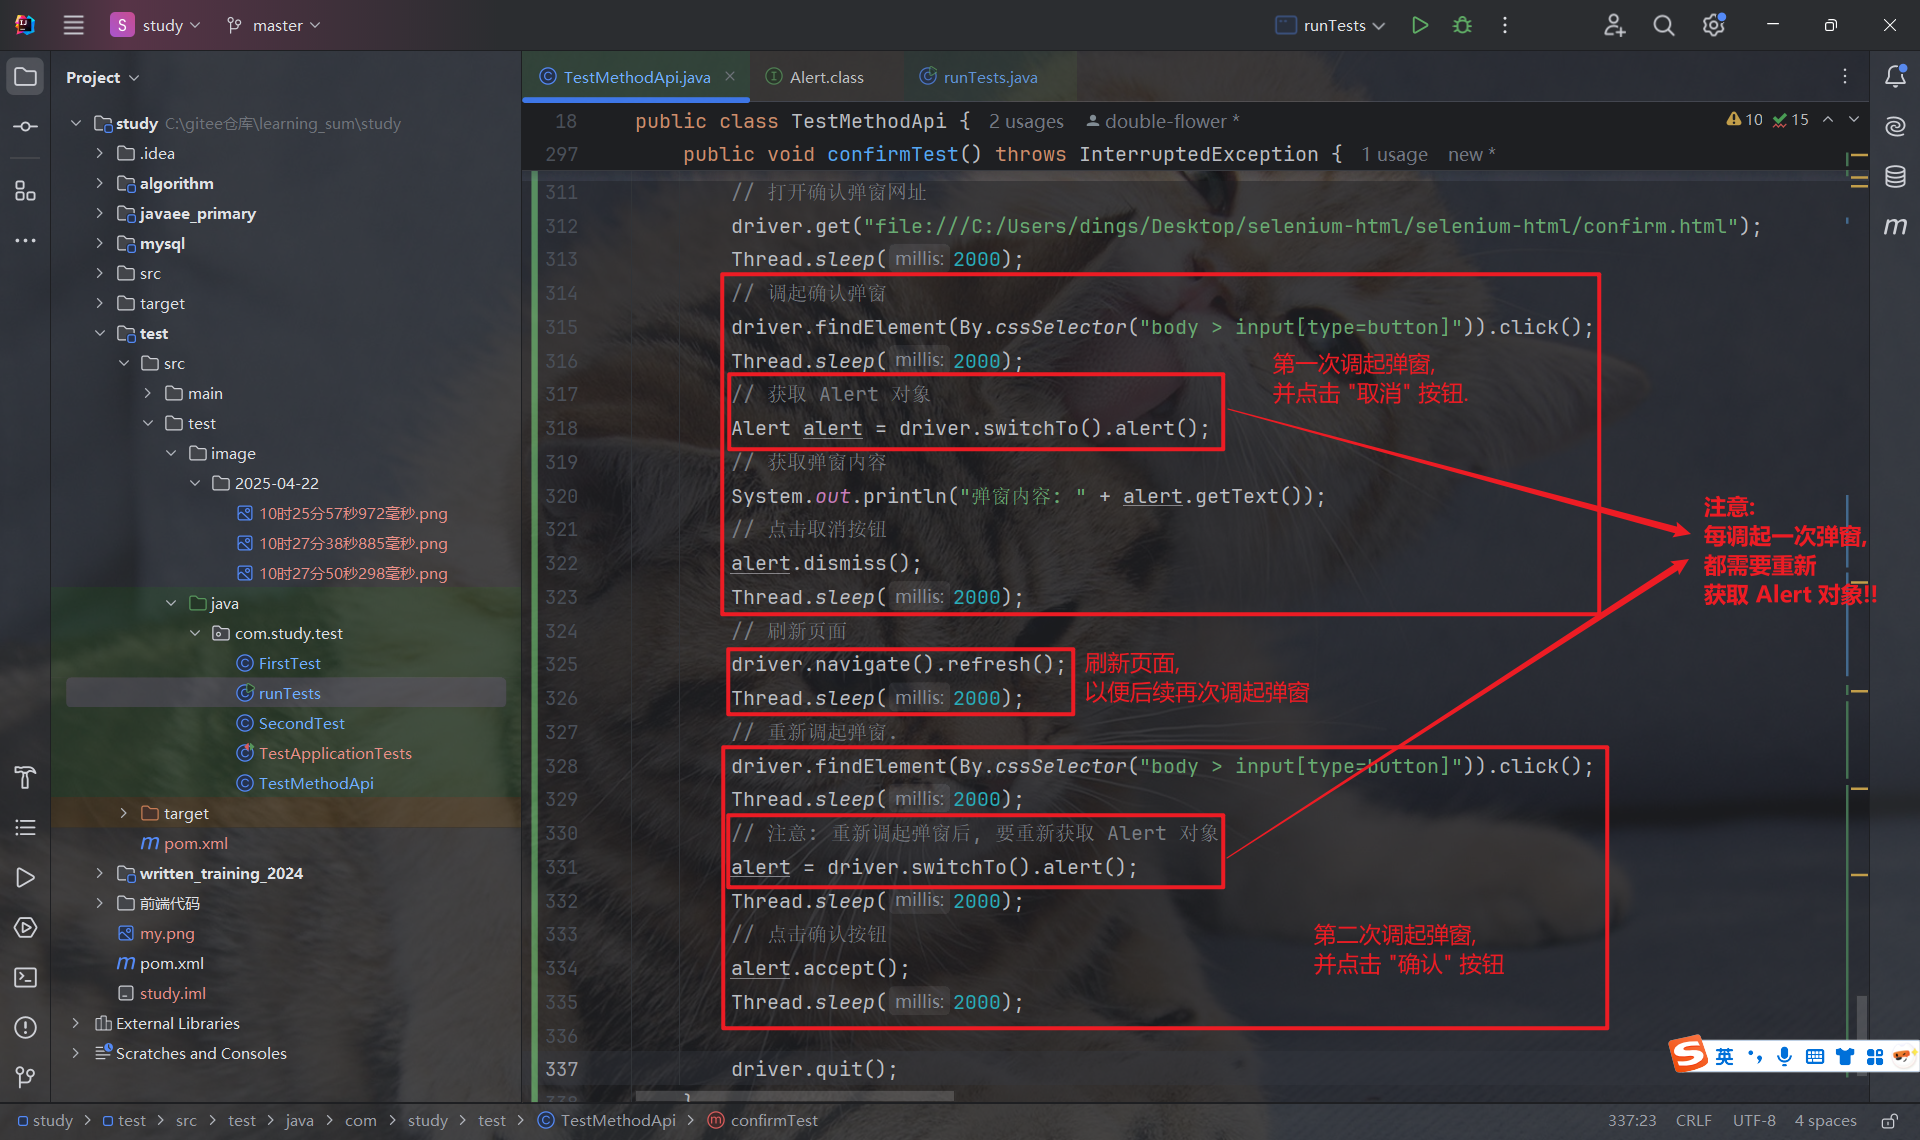Run the runTests configuration
This screenshot has width=1920, height=1140.
pos(1419,25)
